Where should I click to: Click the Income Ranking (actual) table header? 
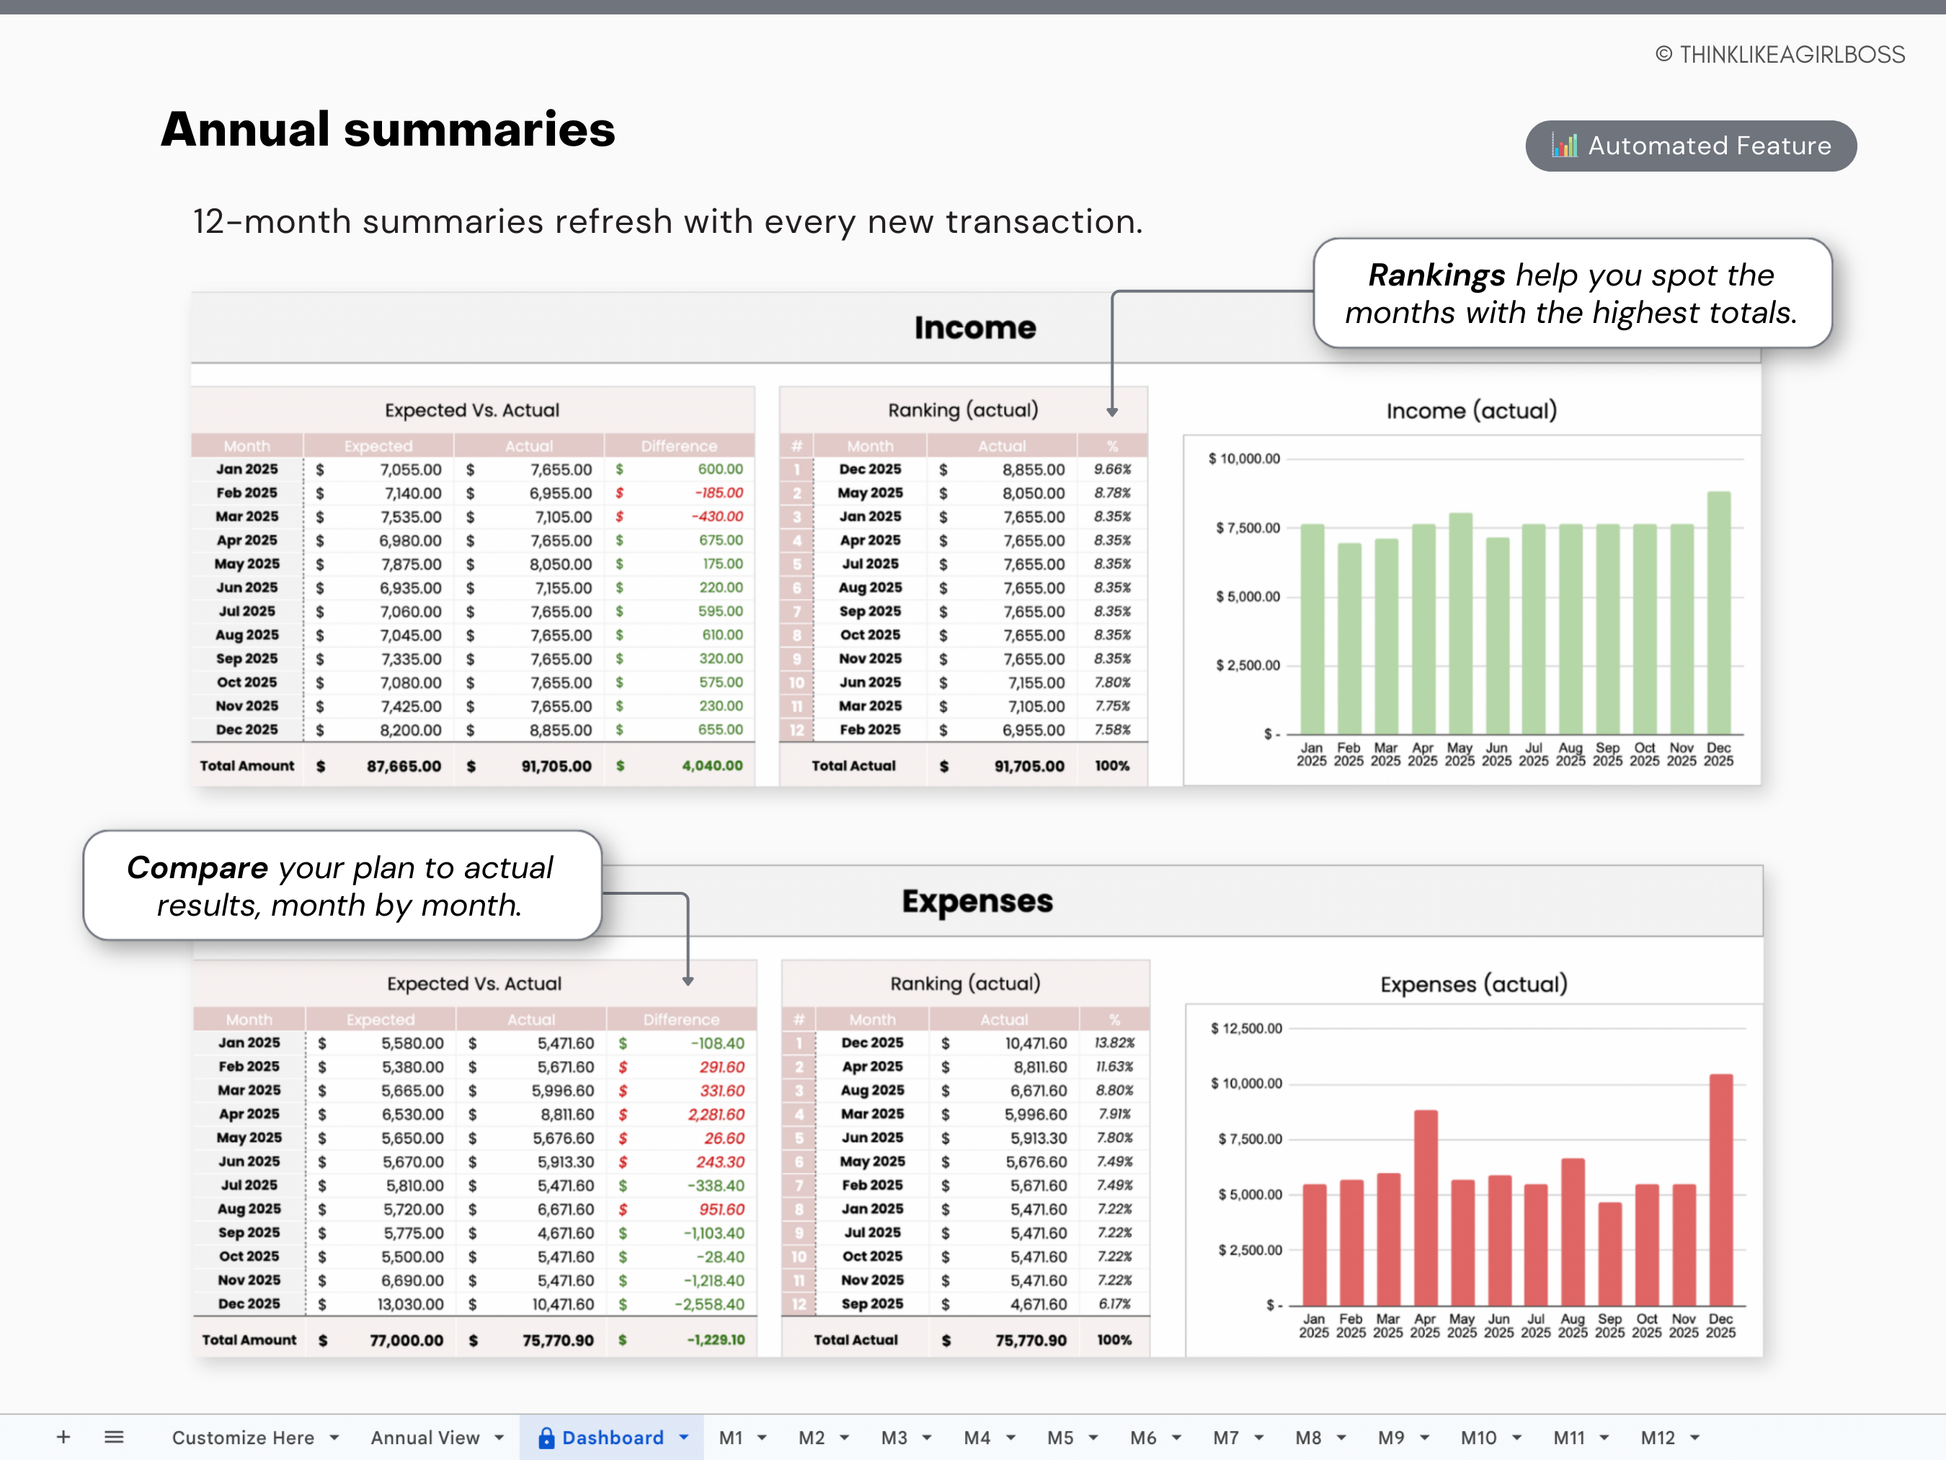coord(963,410)
